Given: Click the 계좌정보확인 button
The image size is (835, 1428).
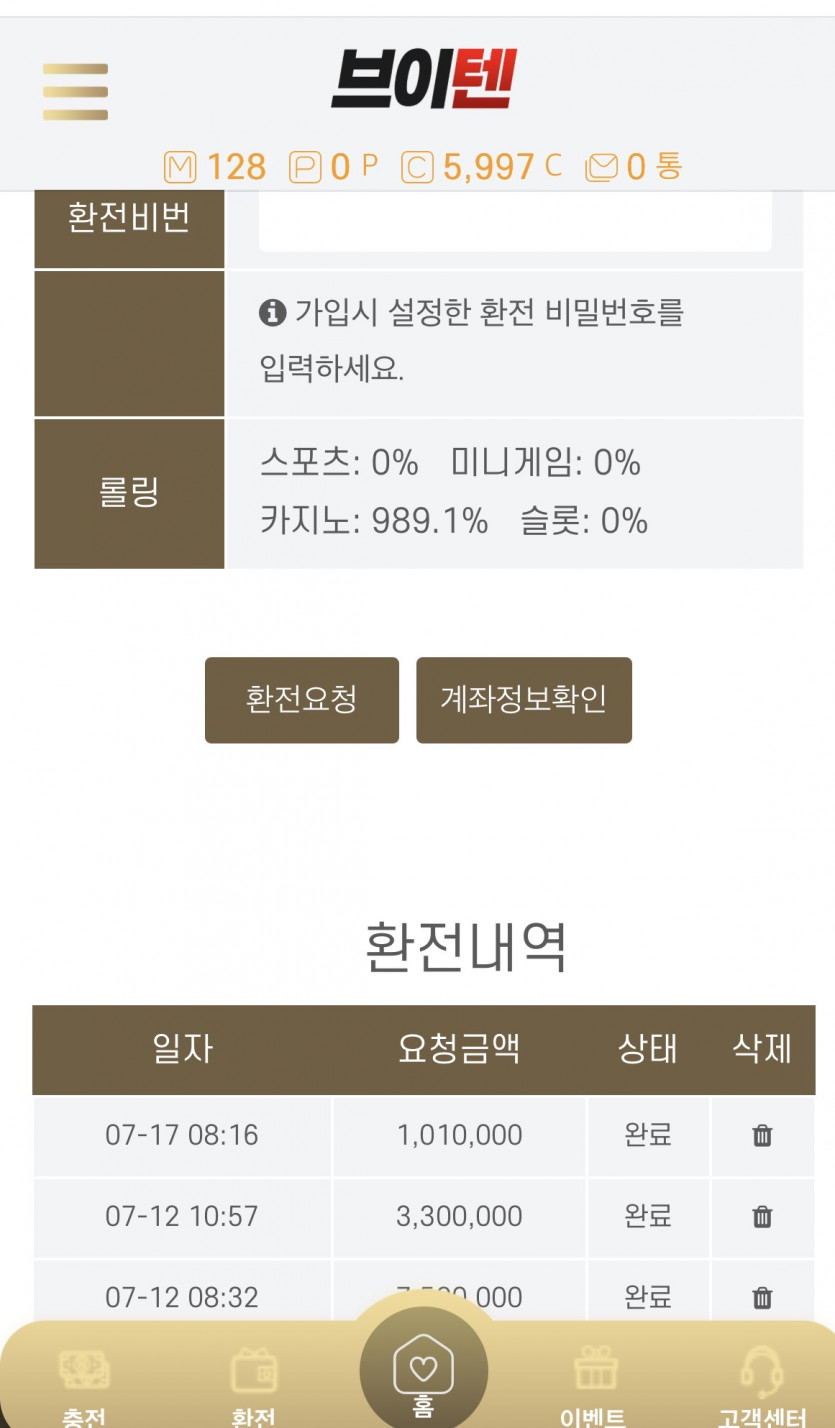Looking at the screenshot, I should tap(524, 700).
